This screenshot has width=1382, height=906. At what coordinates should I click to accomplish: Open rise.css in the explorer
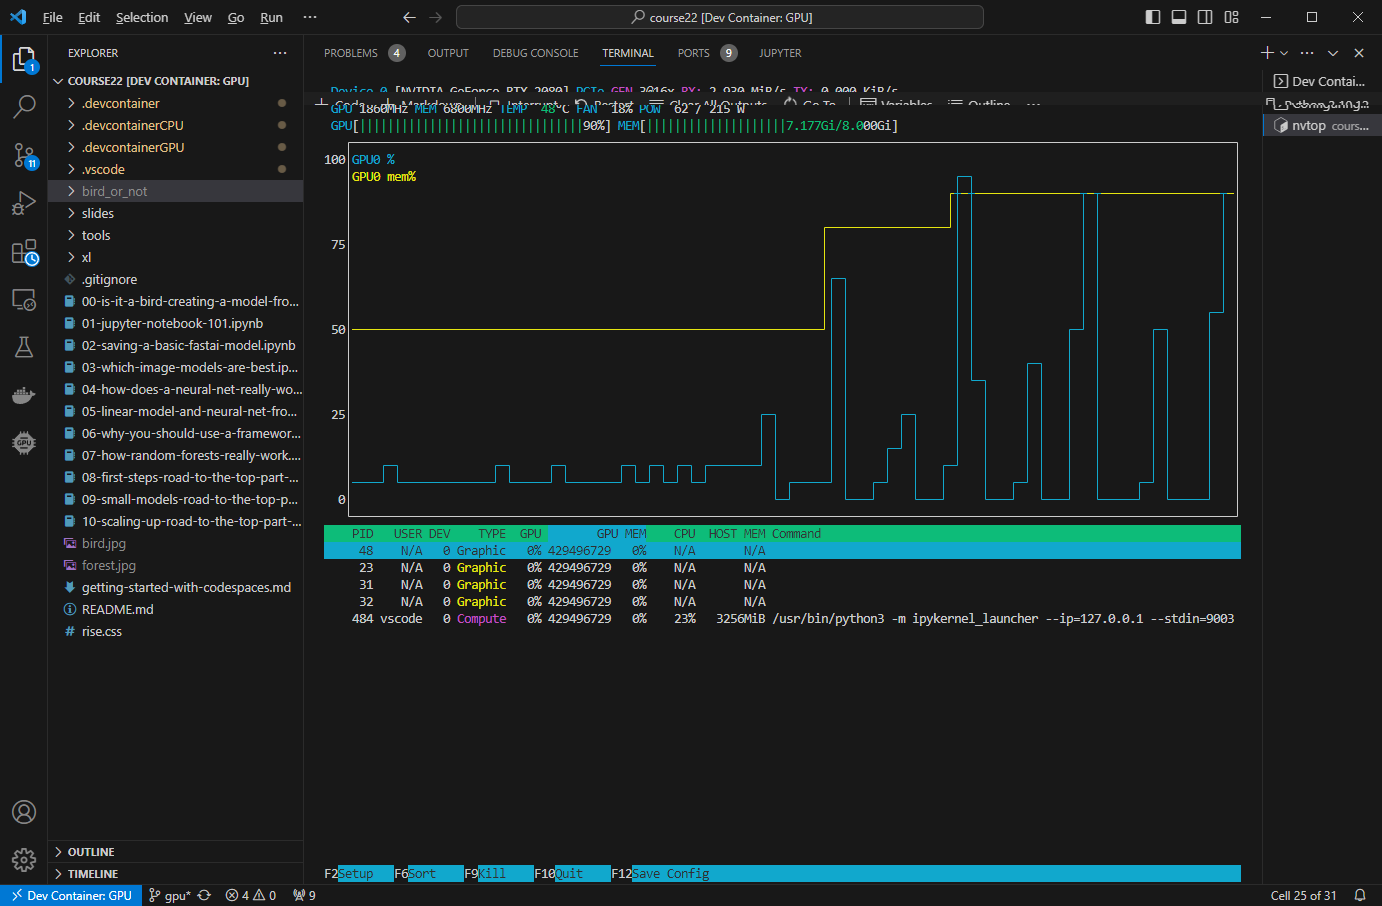pyautogui.click(x=175, y=631)
